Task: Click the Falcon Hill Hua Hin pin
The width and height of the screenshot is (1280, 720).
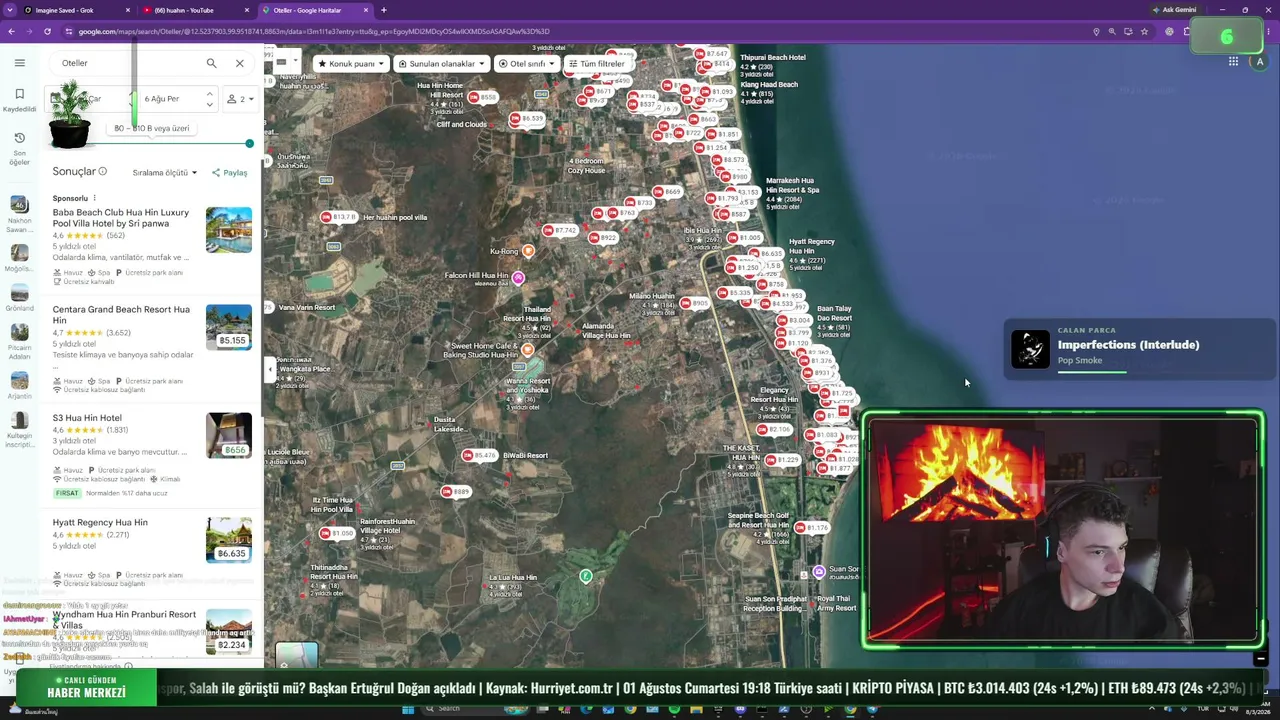Action: (517, 277)
